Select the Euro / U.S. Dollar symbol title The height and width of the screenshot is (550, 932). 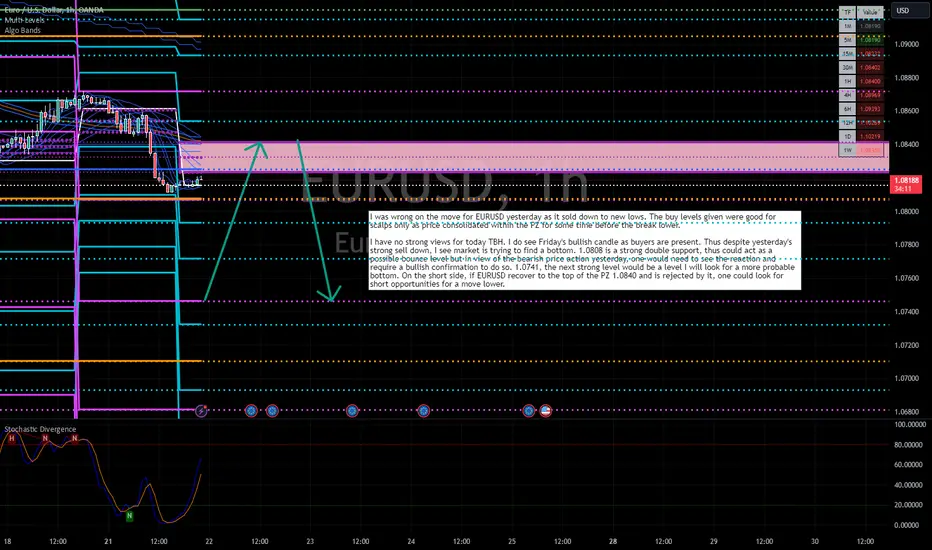53,10
